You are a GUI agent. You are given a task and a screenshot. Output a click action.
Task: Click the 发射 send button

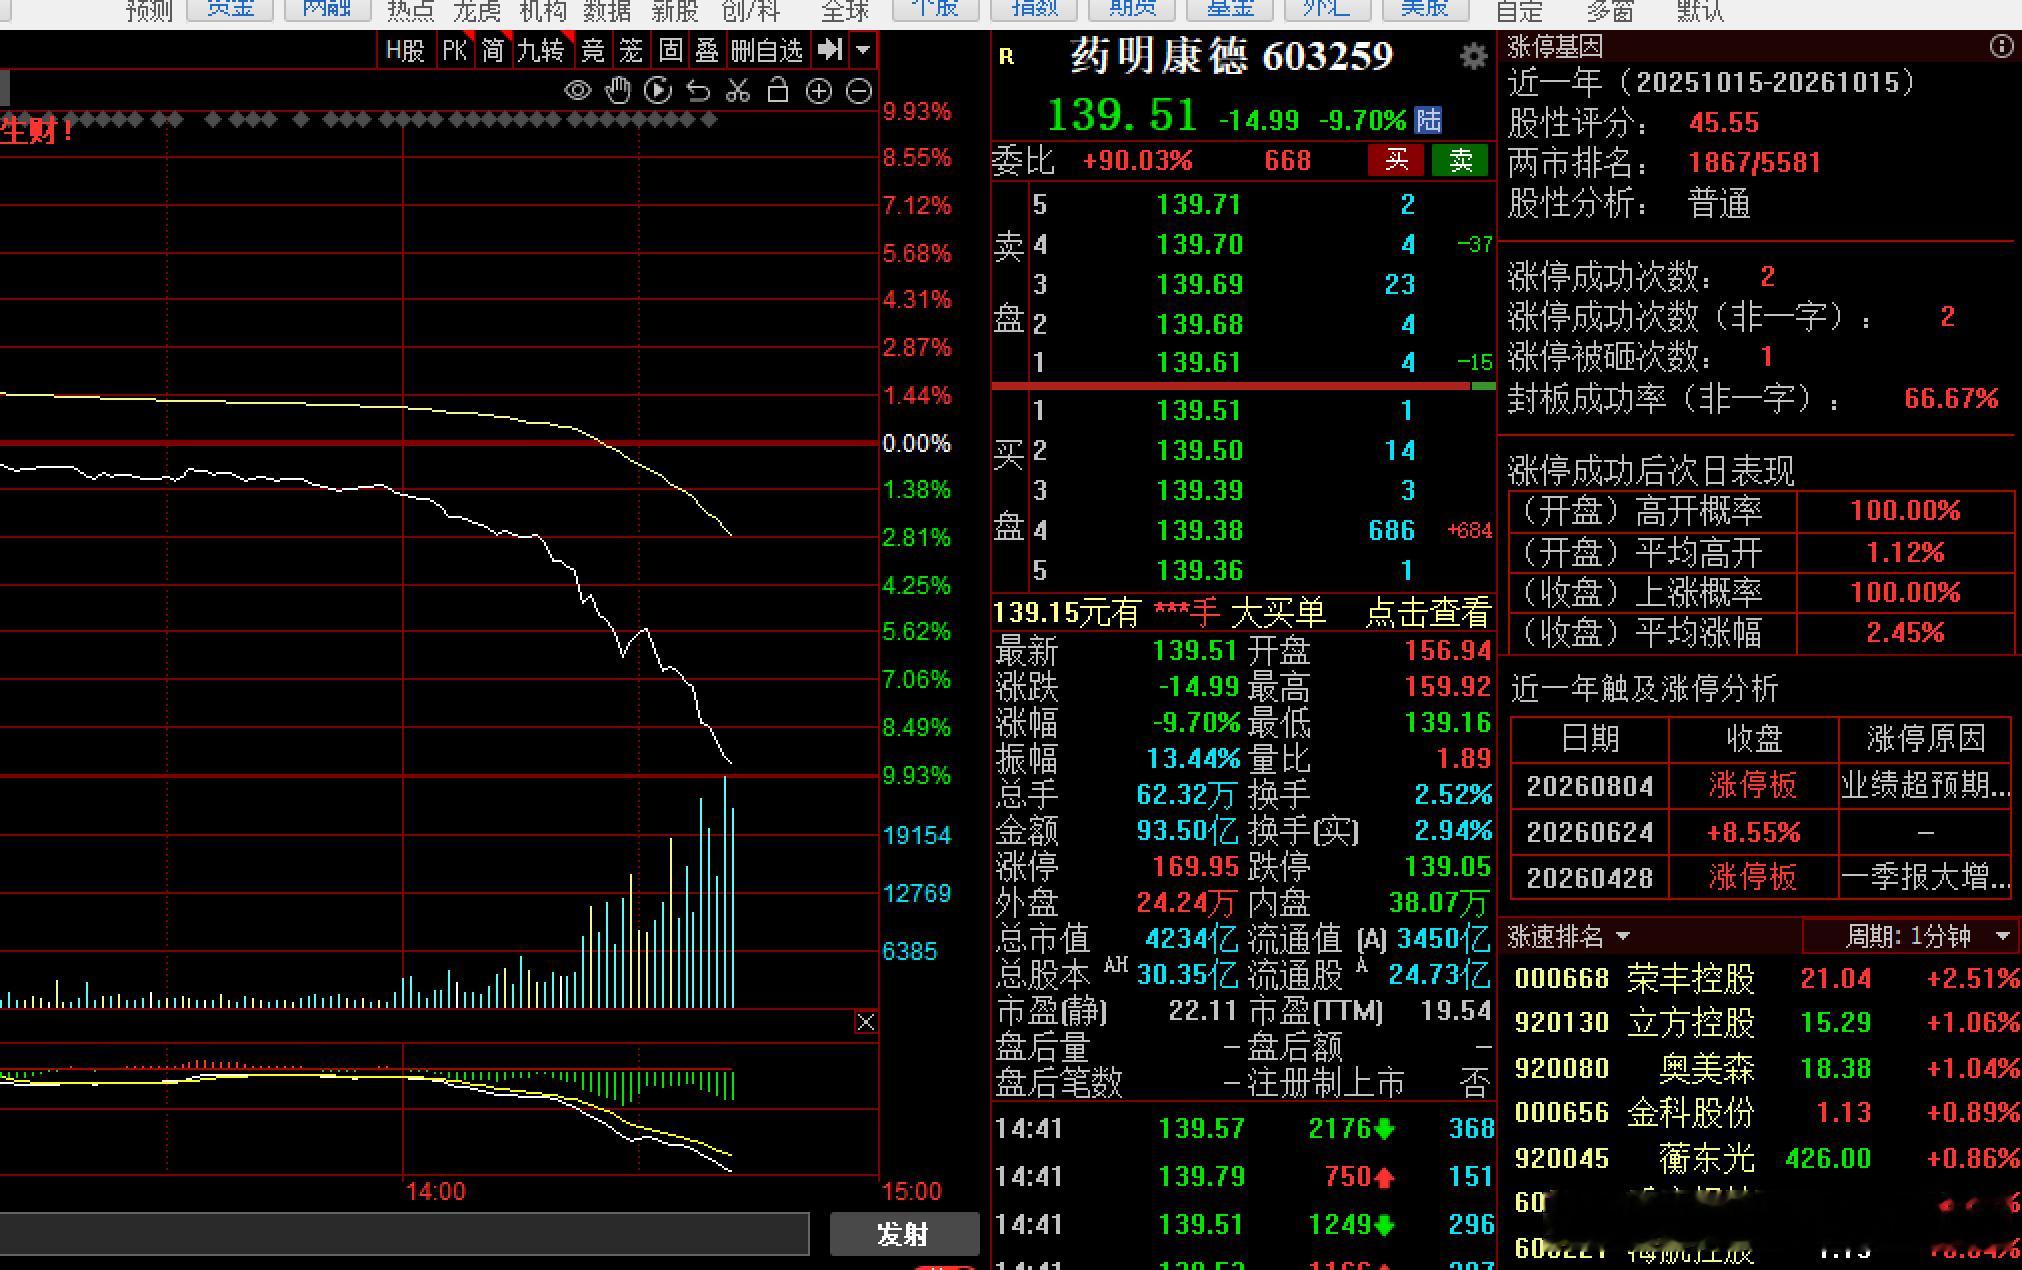pos(904,1234)
